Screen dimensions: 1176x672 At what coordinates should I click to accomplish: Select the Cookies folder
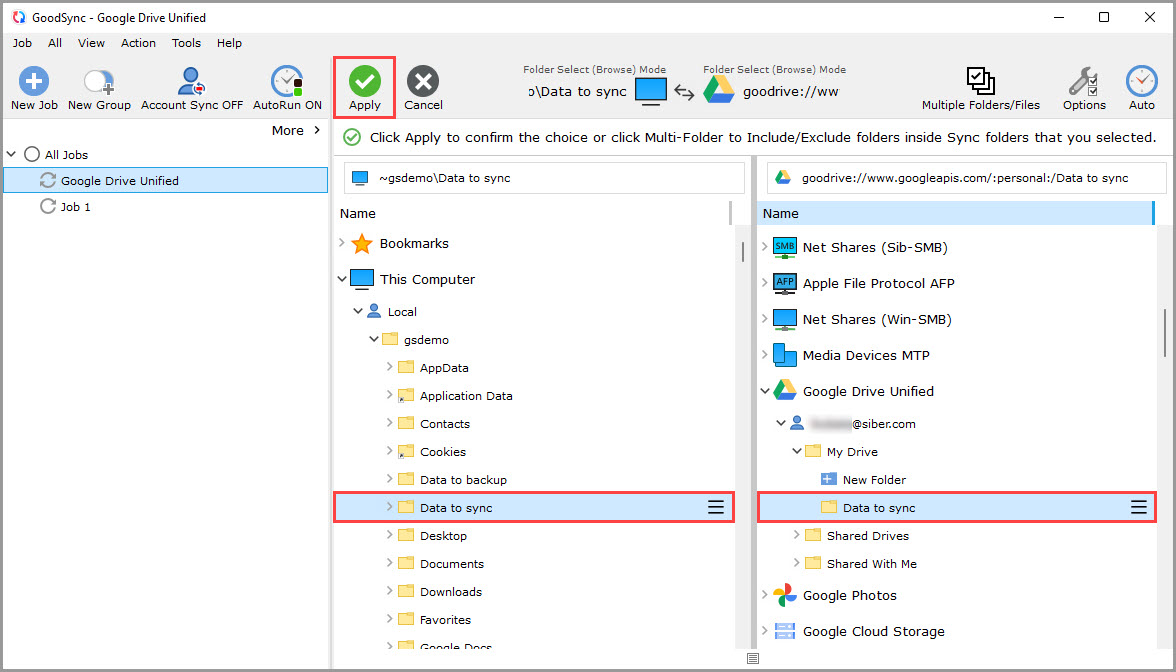coord(443,452)
